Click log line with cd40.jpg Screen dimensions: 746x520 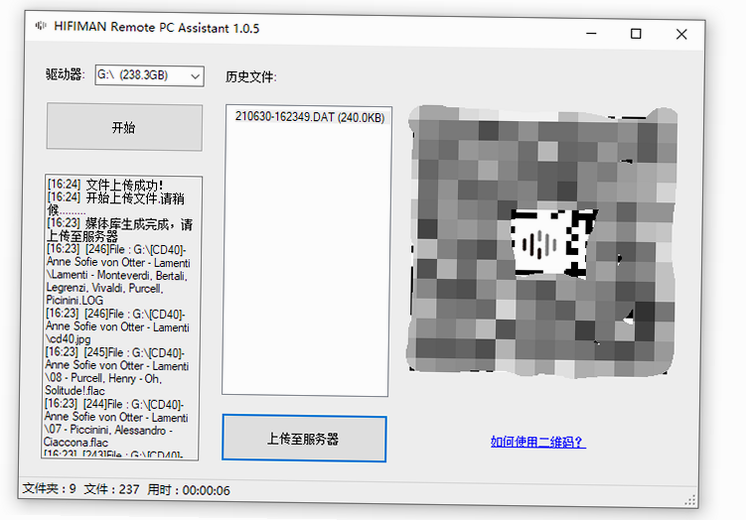[x=118, y=326]
